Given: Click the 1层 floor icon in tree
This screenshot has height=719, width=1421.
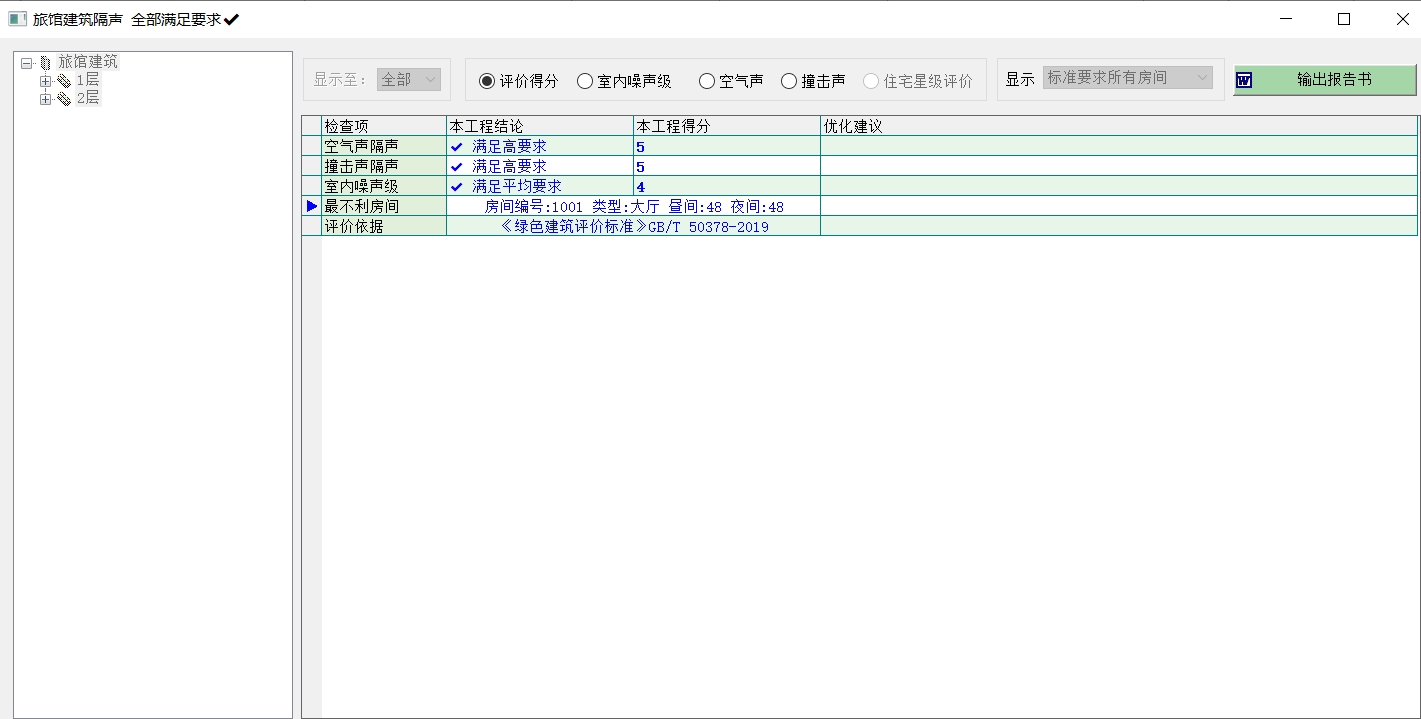Looking at the screenshot, I should pos(64,81).
